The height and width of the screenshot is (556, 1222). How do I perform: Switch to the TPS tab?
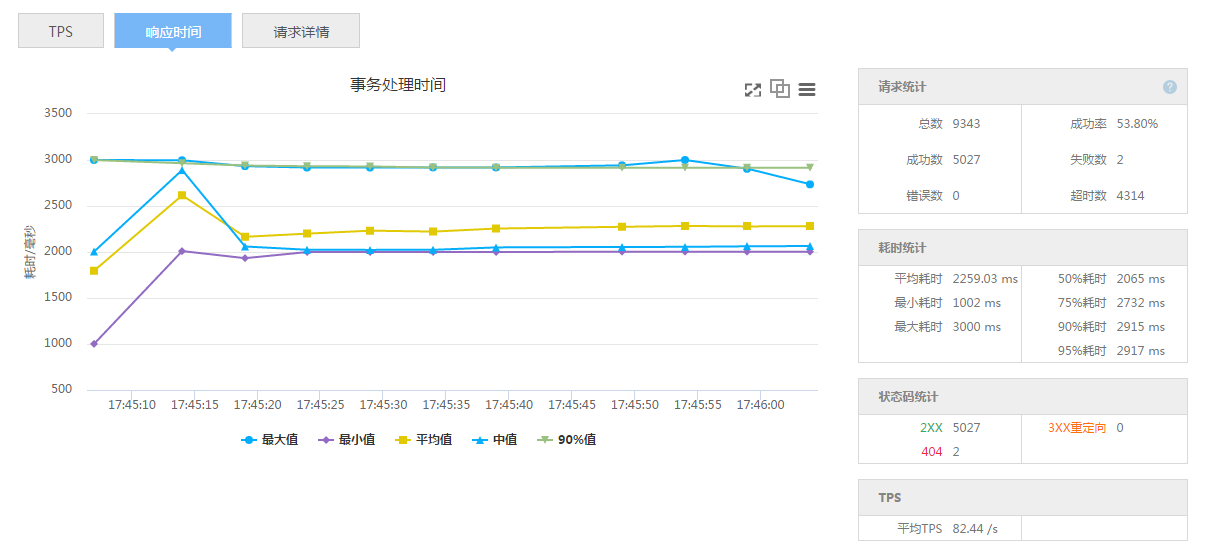click(60, 31)
